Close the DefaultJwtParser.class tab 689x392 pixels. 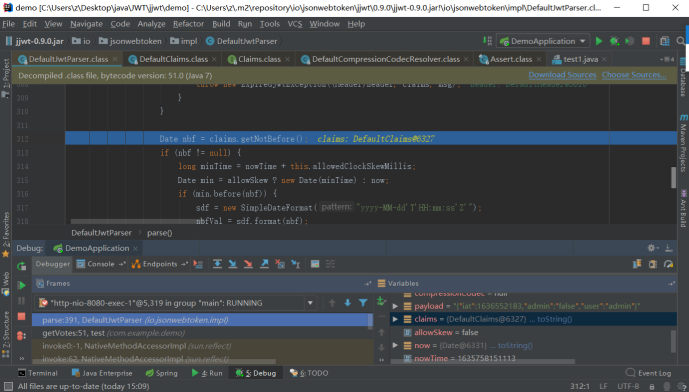pos(115,59)
